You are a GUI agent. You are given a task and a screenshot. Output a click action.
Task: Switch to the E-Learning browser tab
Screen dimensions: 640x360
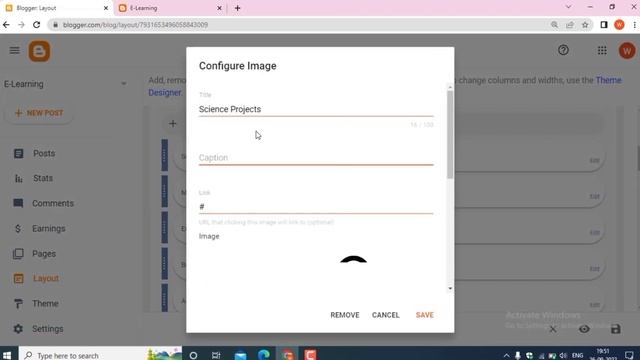coord(169,8)
